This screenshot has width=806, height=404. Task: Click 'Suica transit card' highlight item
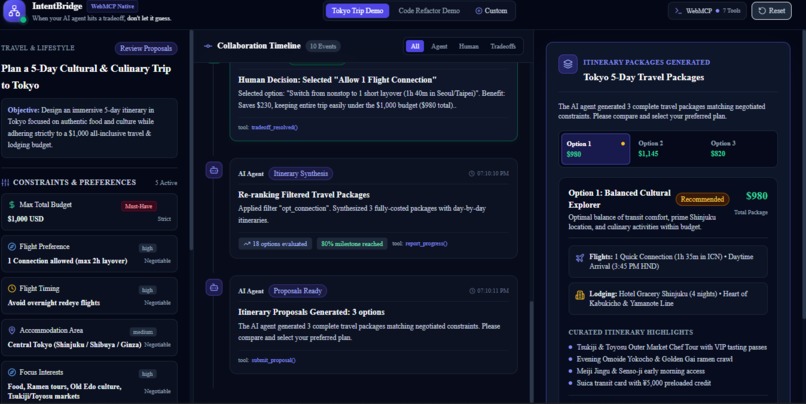644,383
